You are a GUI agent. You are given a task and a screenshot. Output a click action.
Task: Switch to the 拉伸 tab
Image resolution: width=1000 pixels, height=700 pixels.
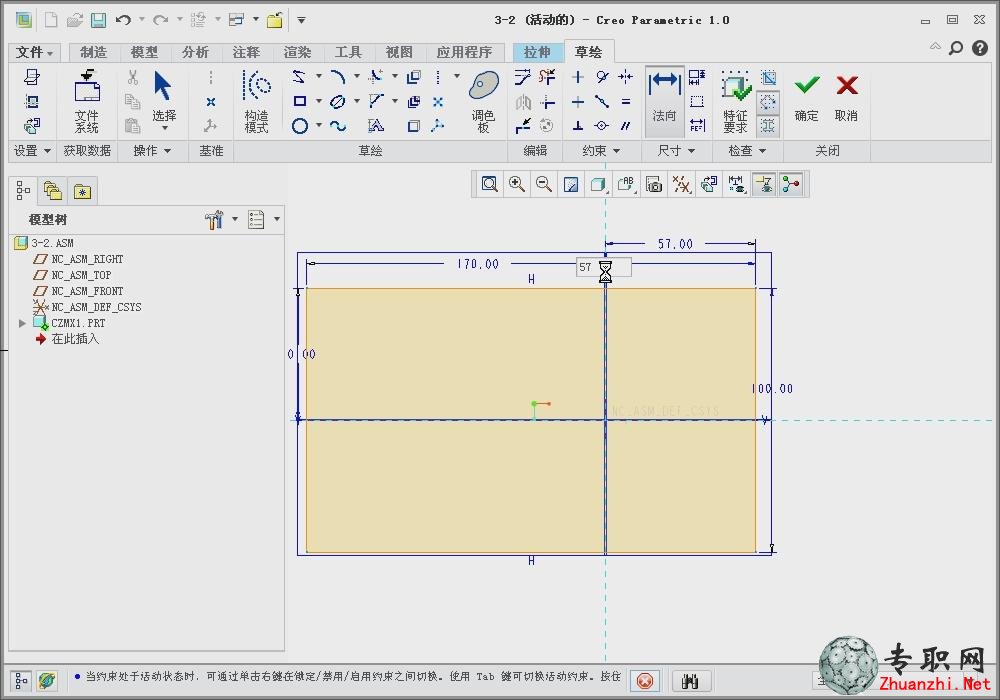click(x=536, y=52)
